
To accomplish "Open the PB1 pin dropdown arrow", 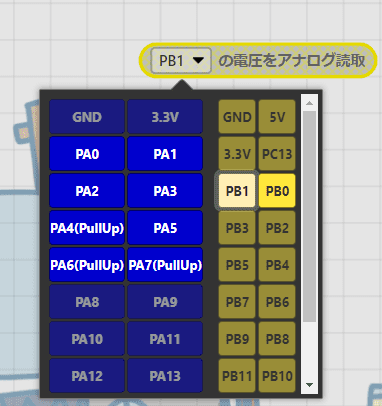I will pos(199,60).
